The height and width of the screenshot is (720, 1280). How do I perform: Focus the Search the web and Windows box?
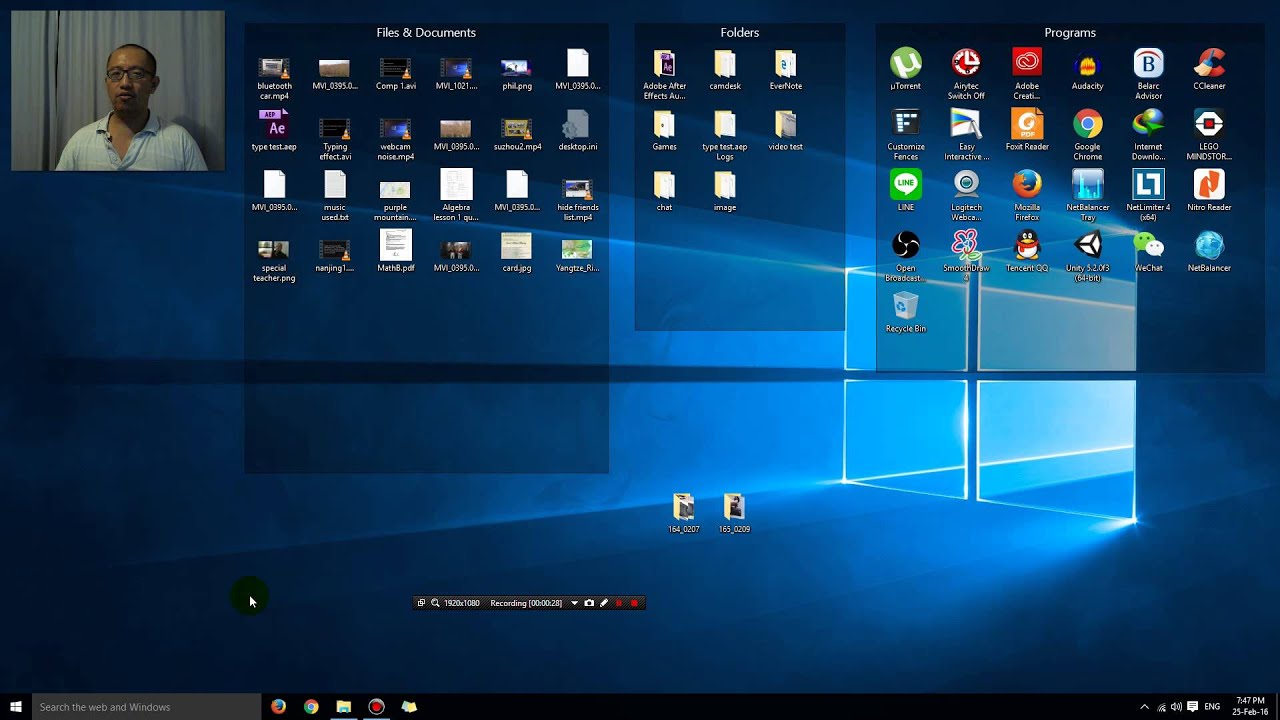tap(146, 707)
